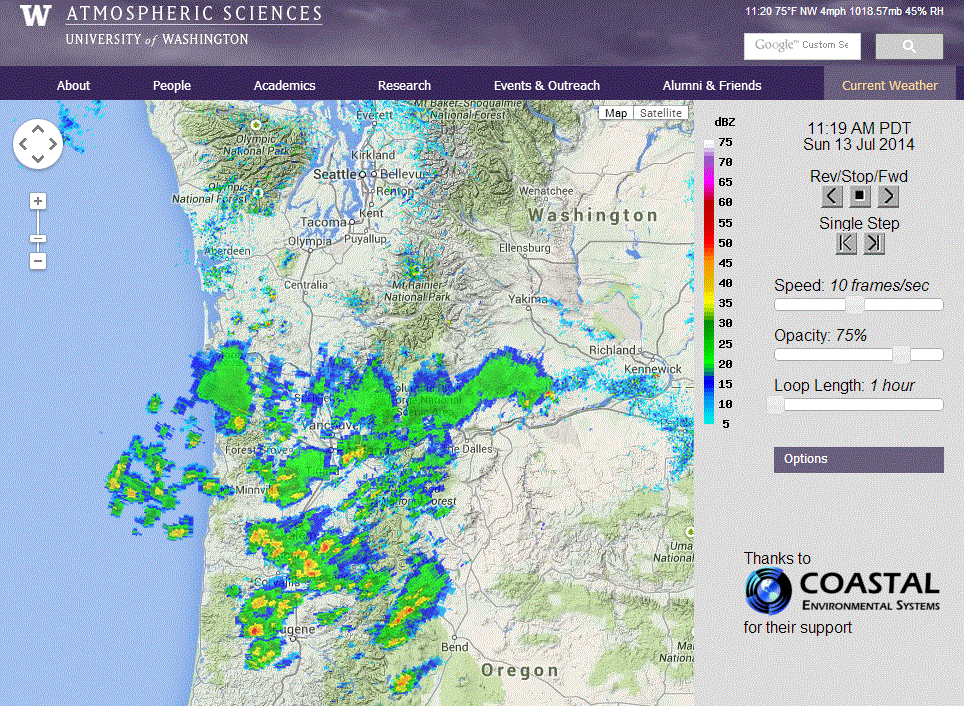The height and width of the screenshot is (706, 964).
Task: Open the Current Weather tab
Action: click(889, 85)
